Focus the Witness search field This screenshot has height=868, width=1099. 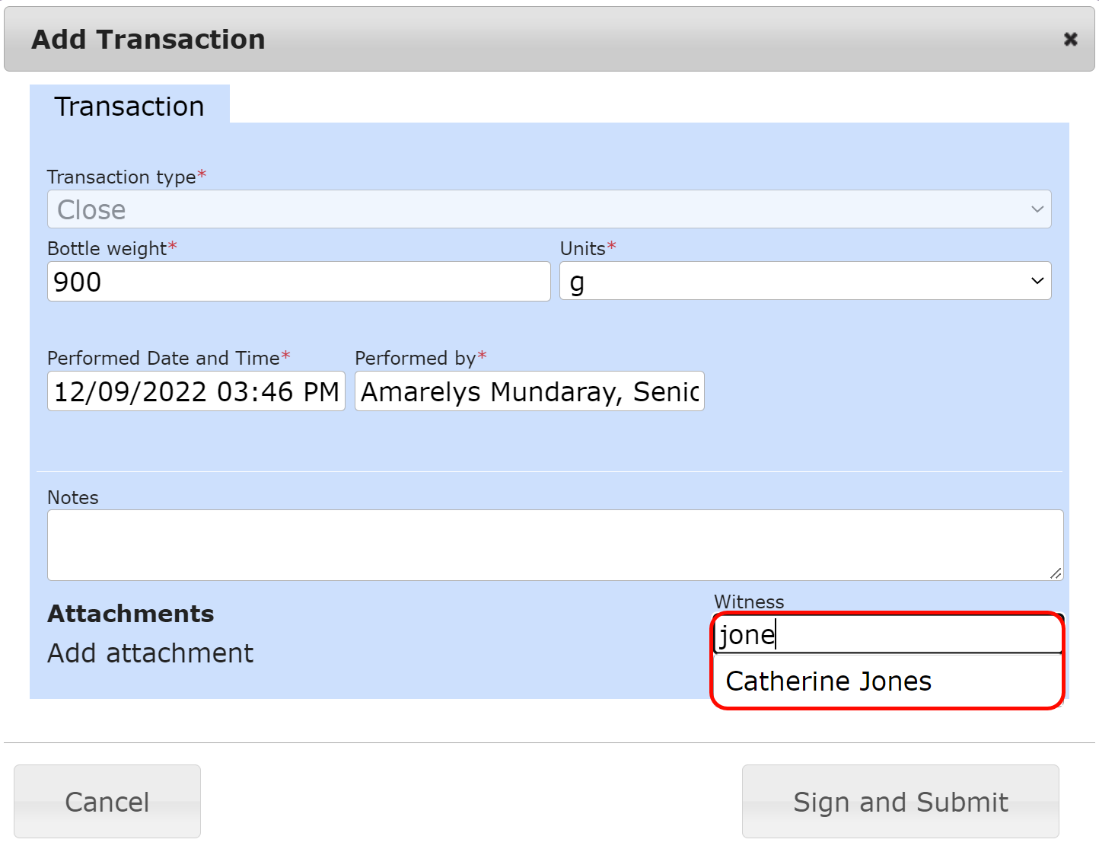point(886,635)
